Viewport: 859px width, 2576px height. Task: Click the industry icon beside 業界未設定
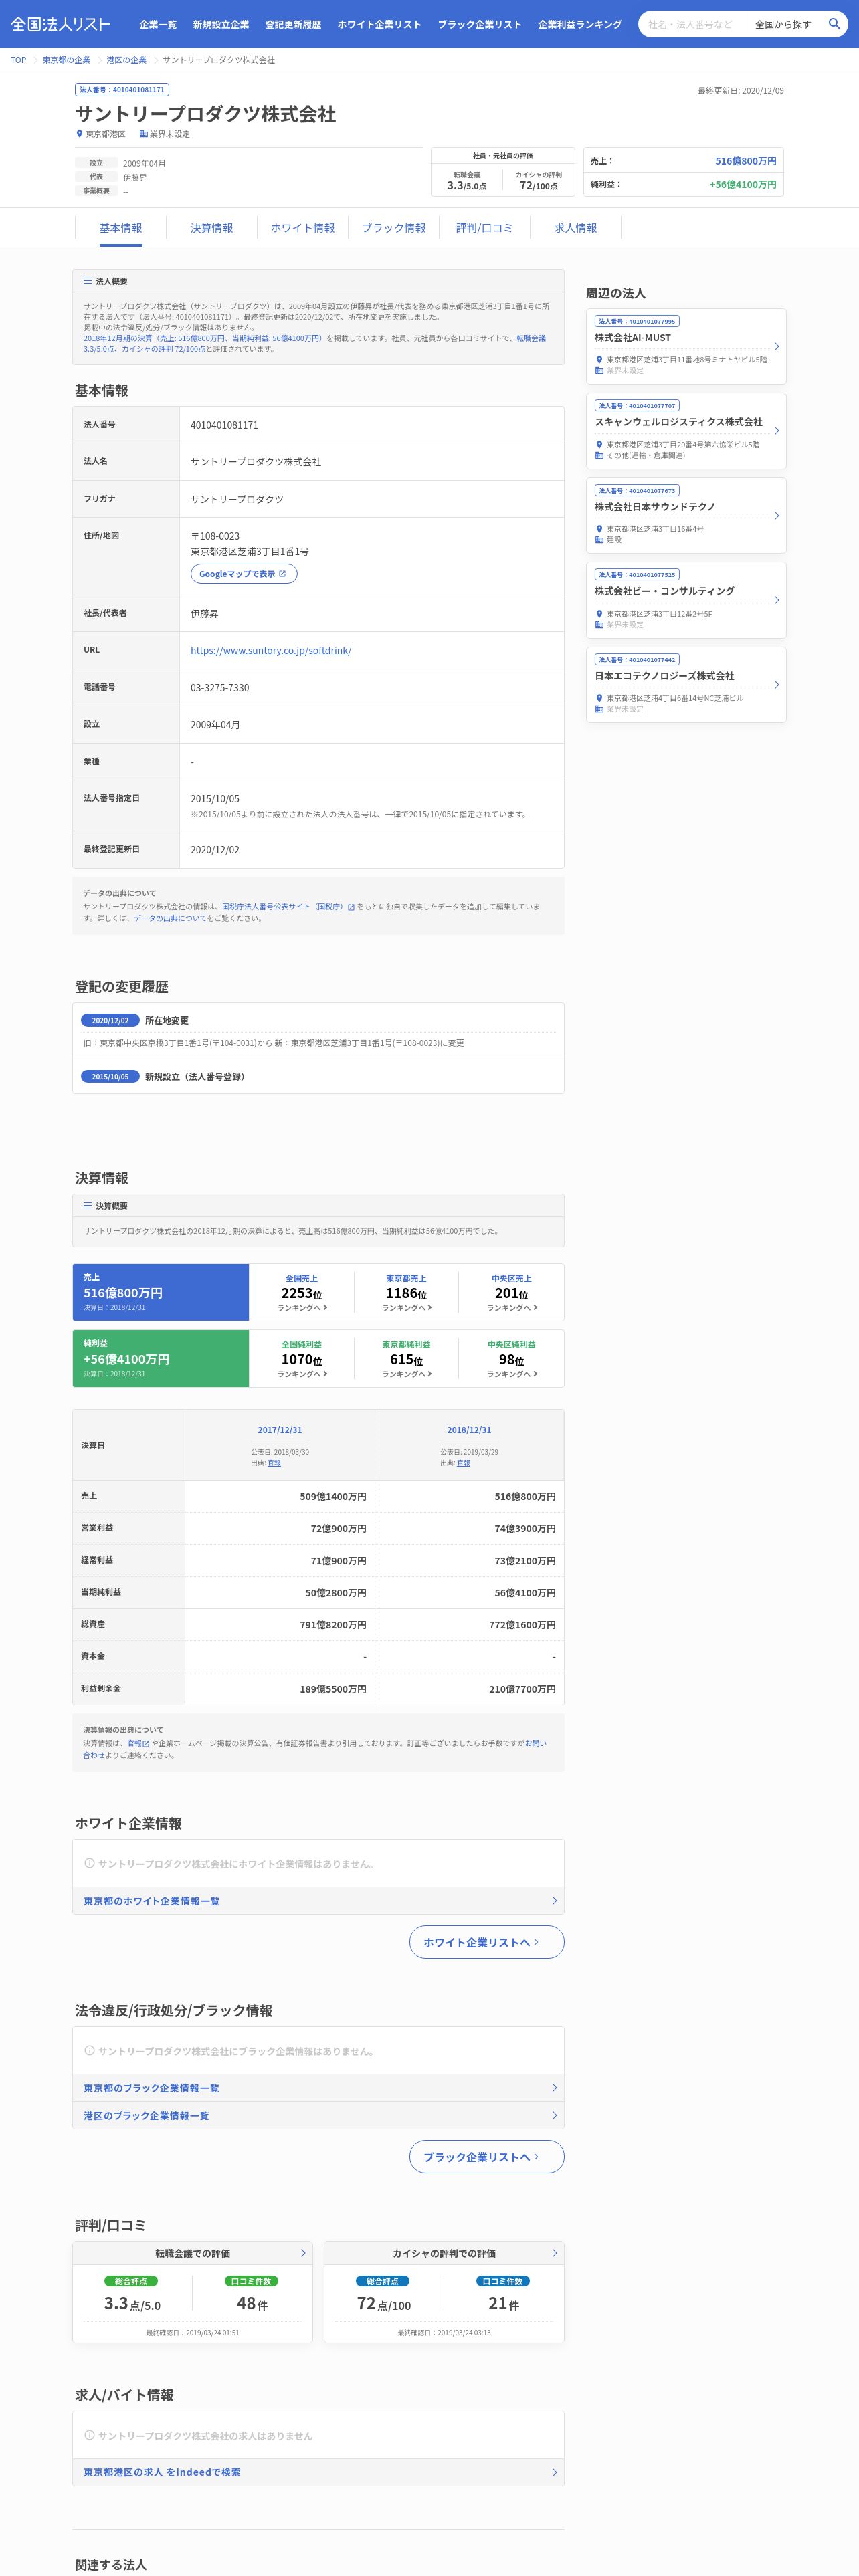[143, 134]
